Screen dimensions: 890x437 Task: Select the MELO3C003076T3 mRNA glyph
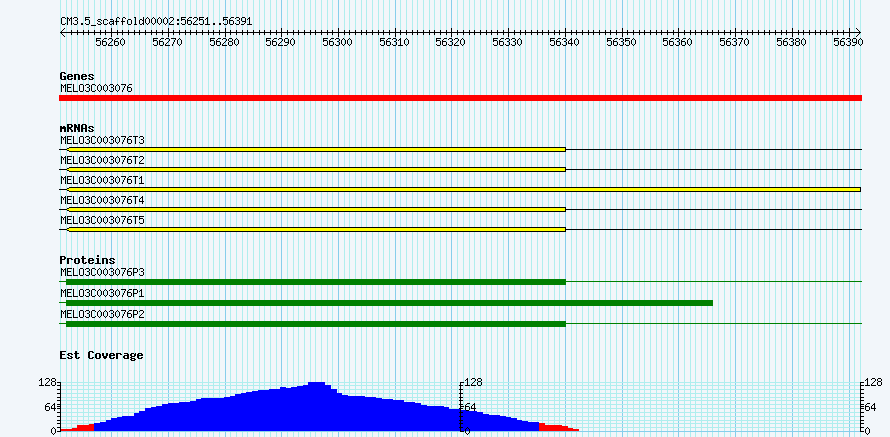[x=316, y=149]
